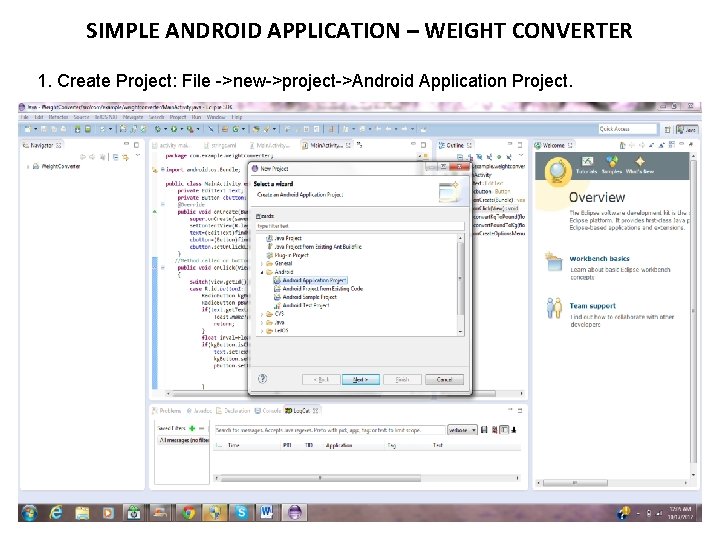Switch to the activity_main editor tab
The image size is (720, 540).
point(171,145)
